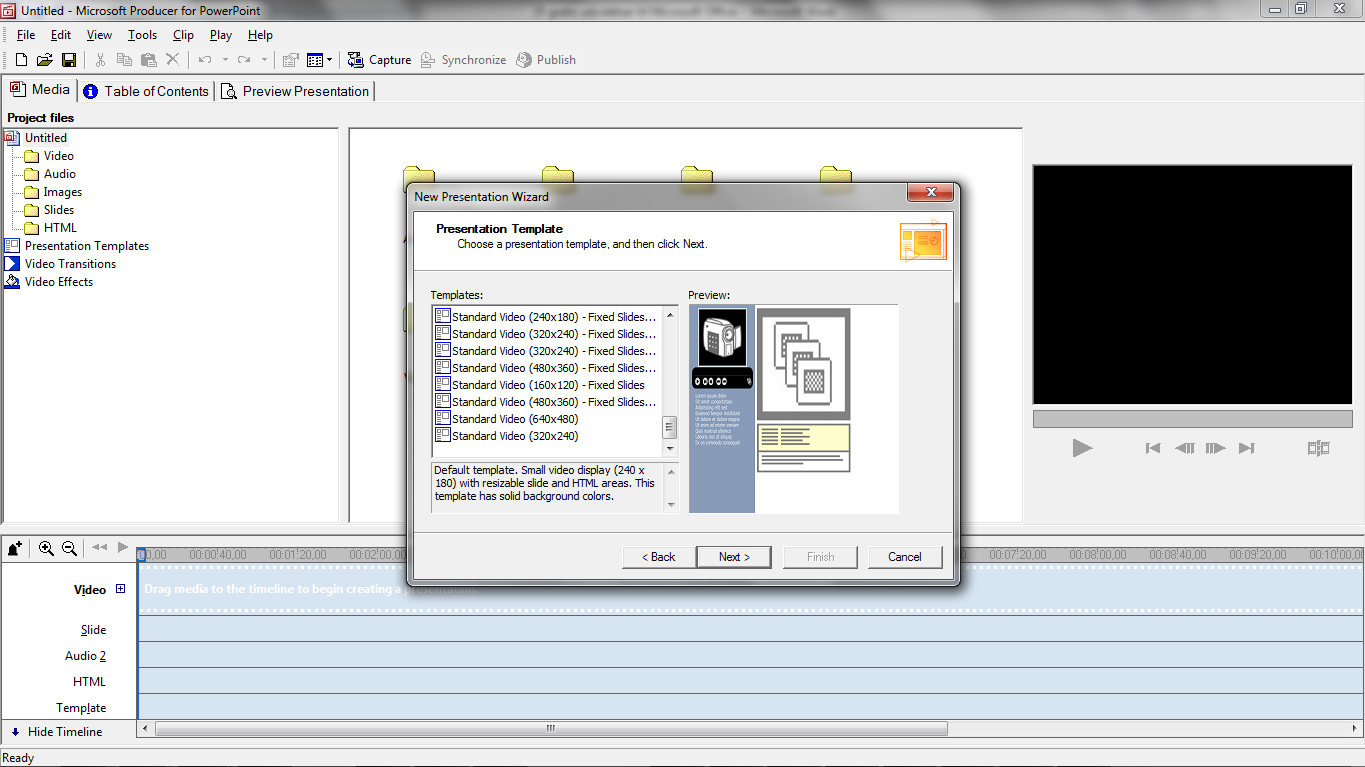This screenshot has width=1365, height=767.
Task: Click the split clip icon under the monitor
Action: point(1317,448)
